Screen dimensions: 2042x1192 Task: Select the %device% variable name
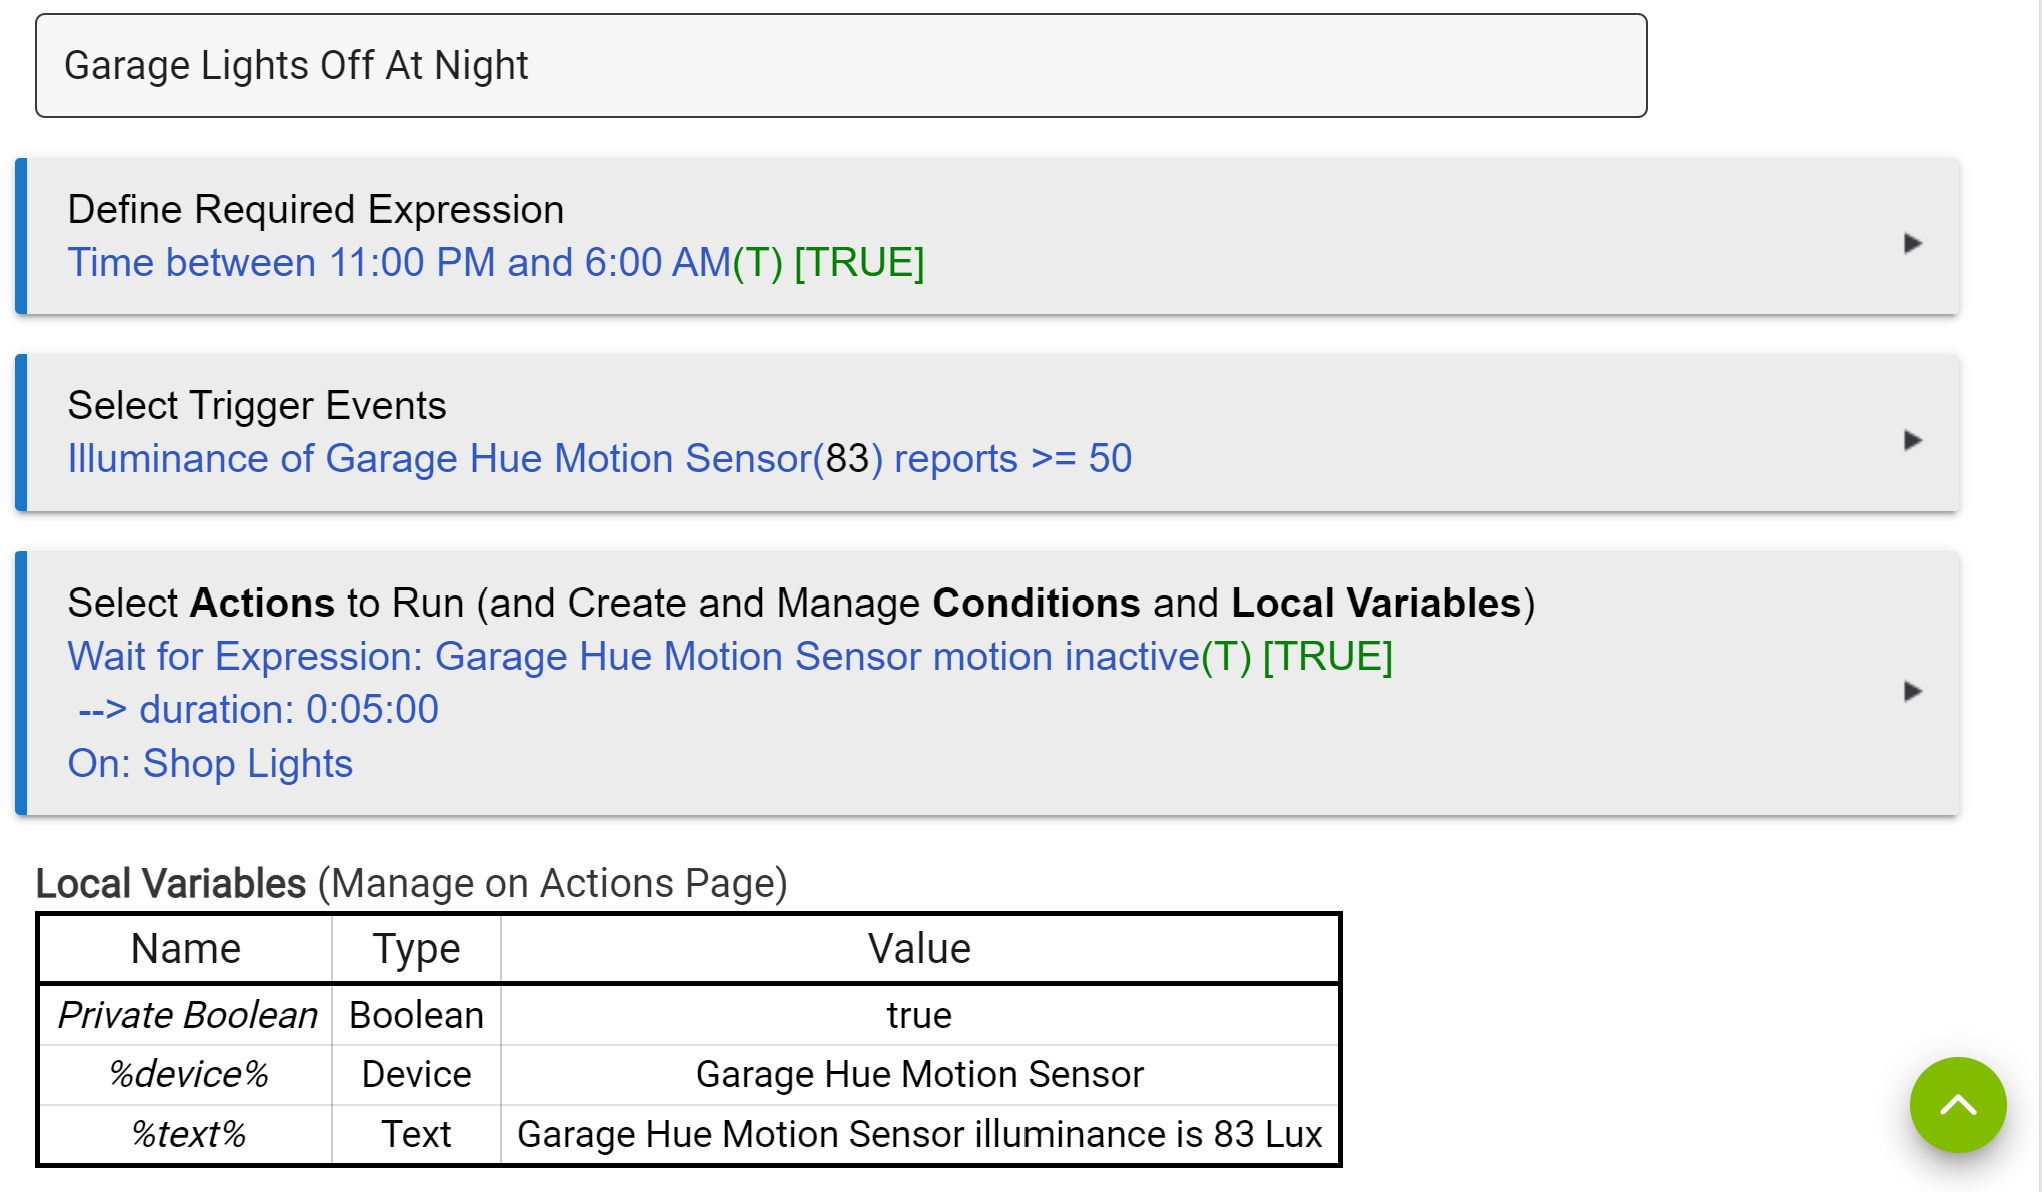point(187,1075)
